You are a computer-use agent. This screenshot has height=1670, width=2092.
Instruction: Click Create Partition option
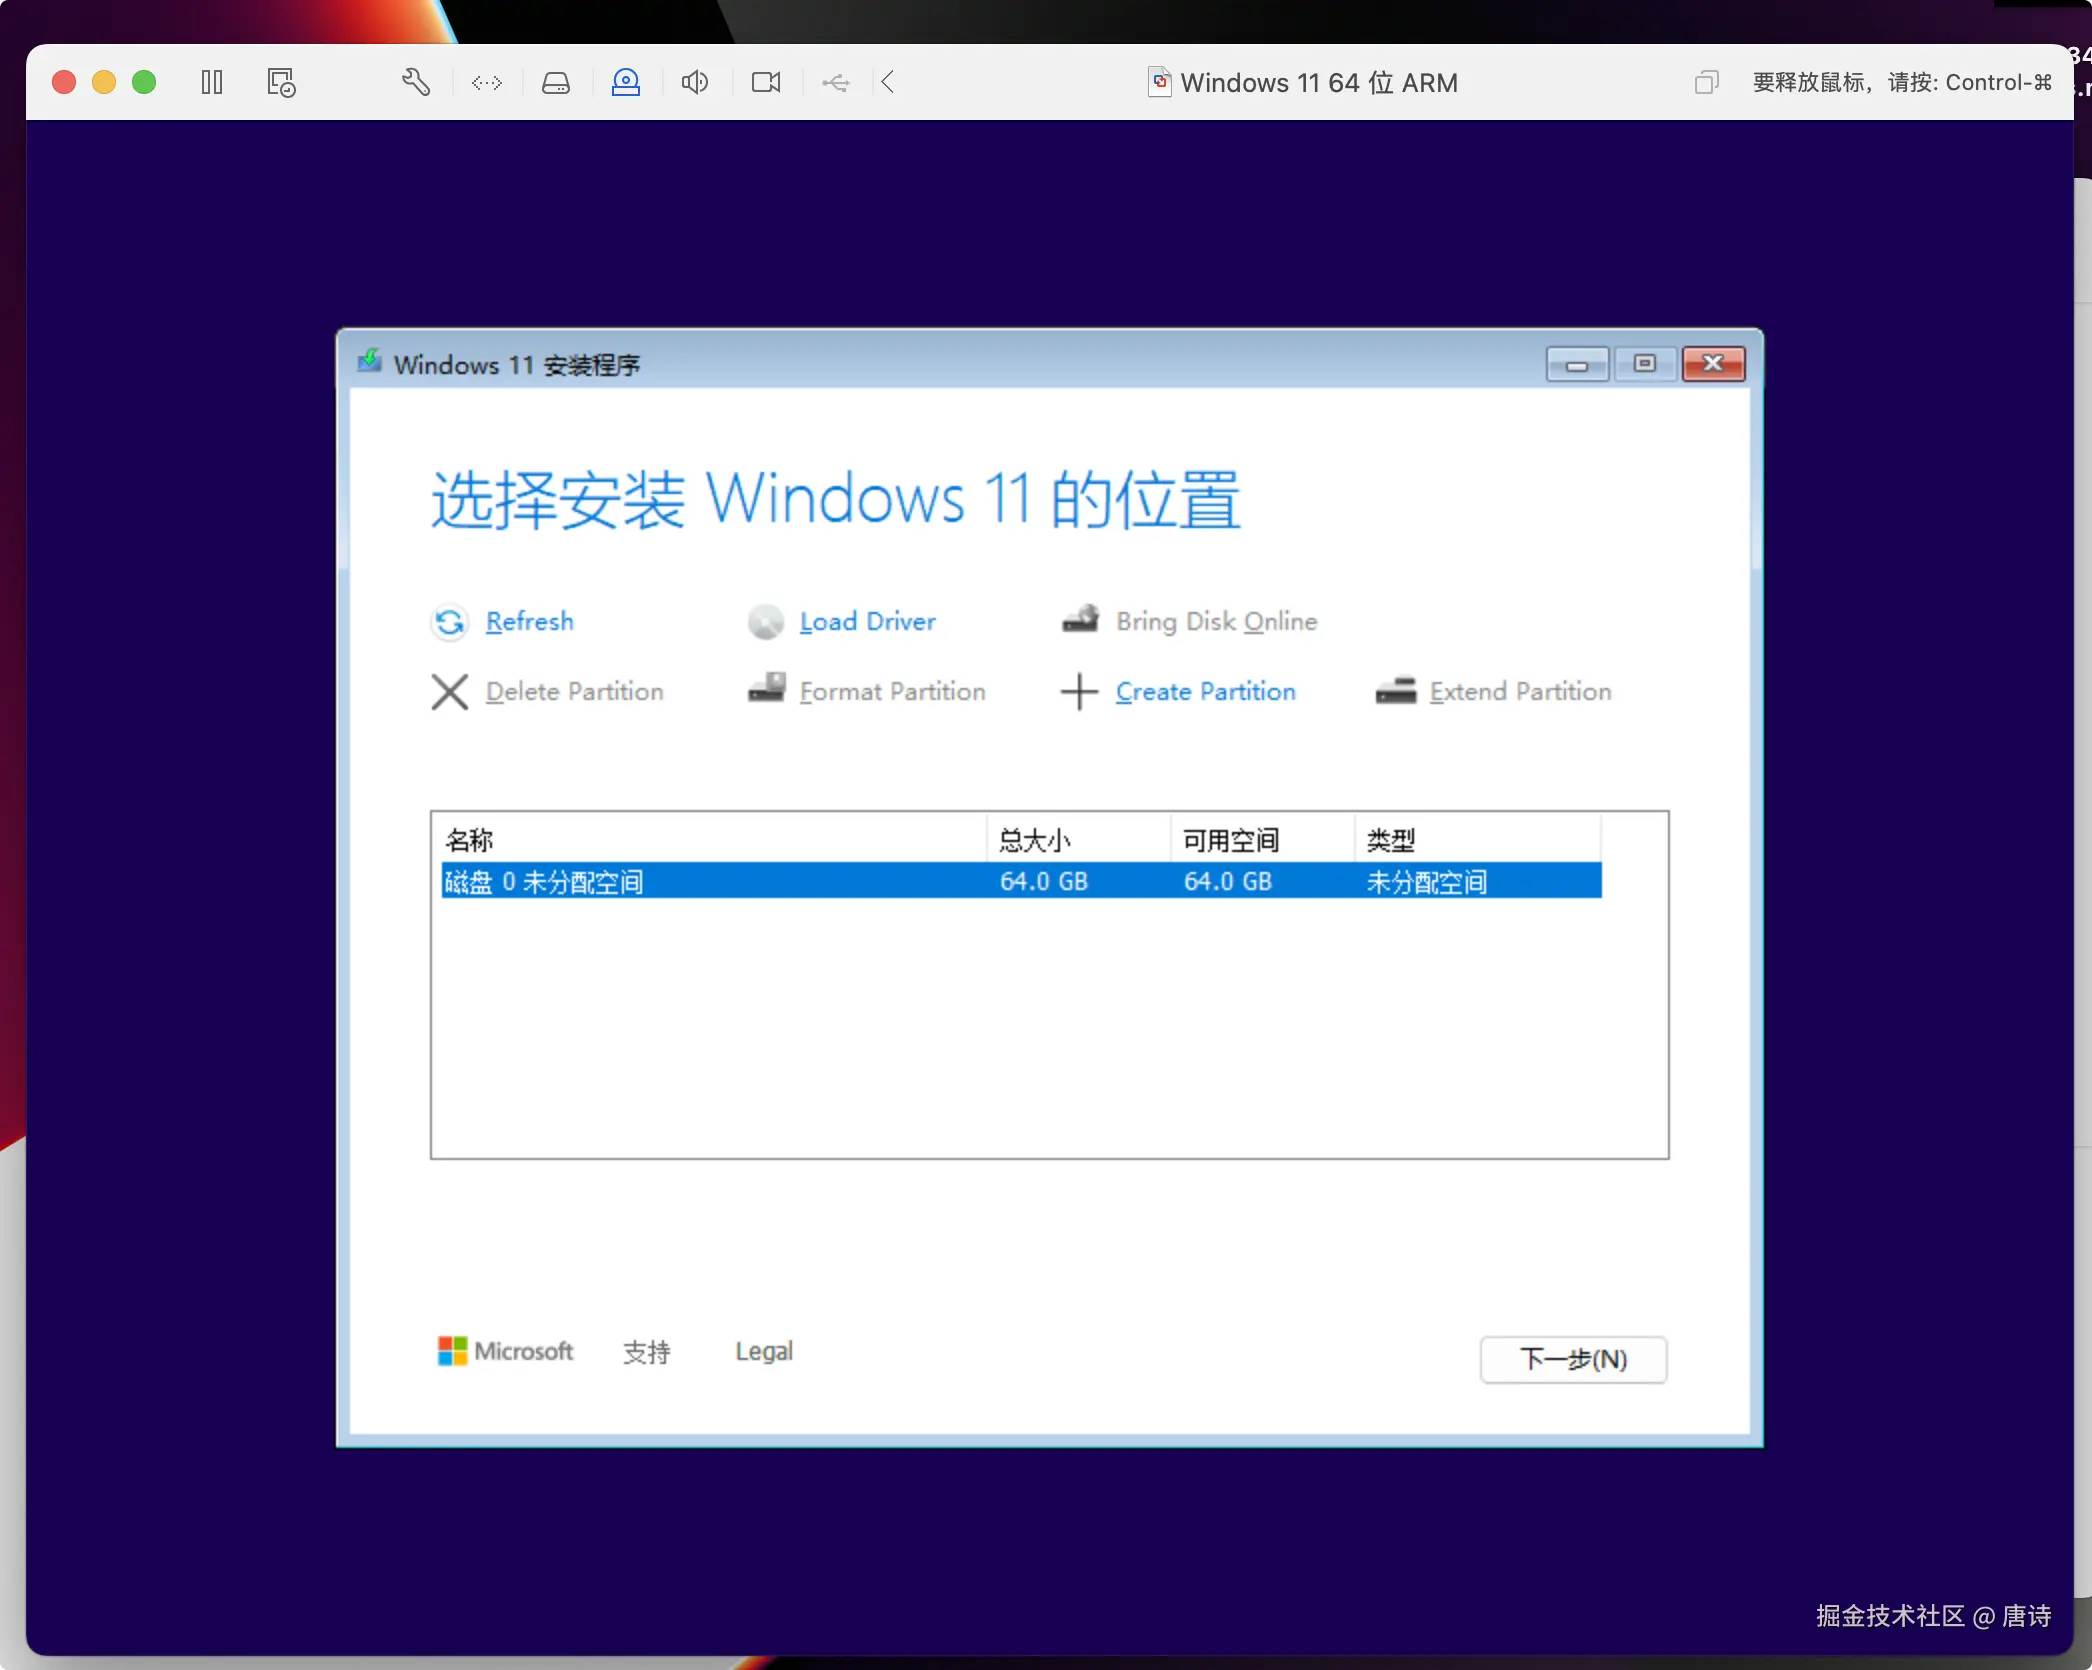tap(1205, 691)
